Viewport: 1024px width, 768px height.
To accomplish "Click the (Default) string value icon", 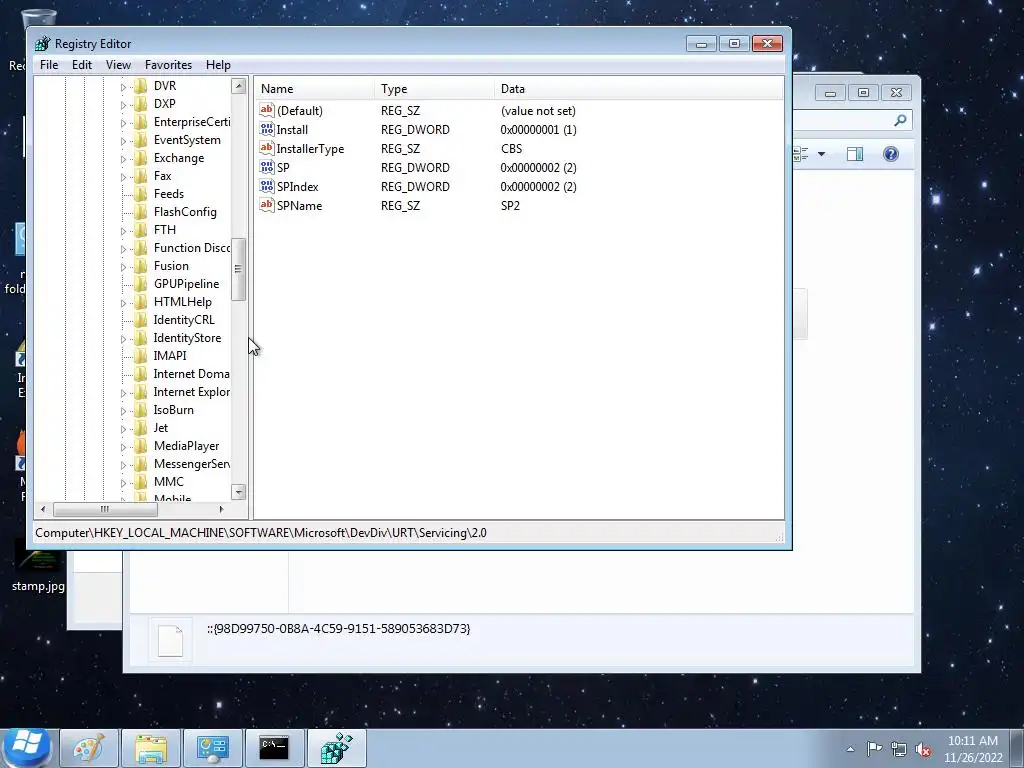I will pyautogui.click(x=266, y=110).
